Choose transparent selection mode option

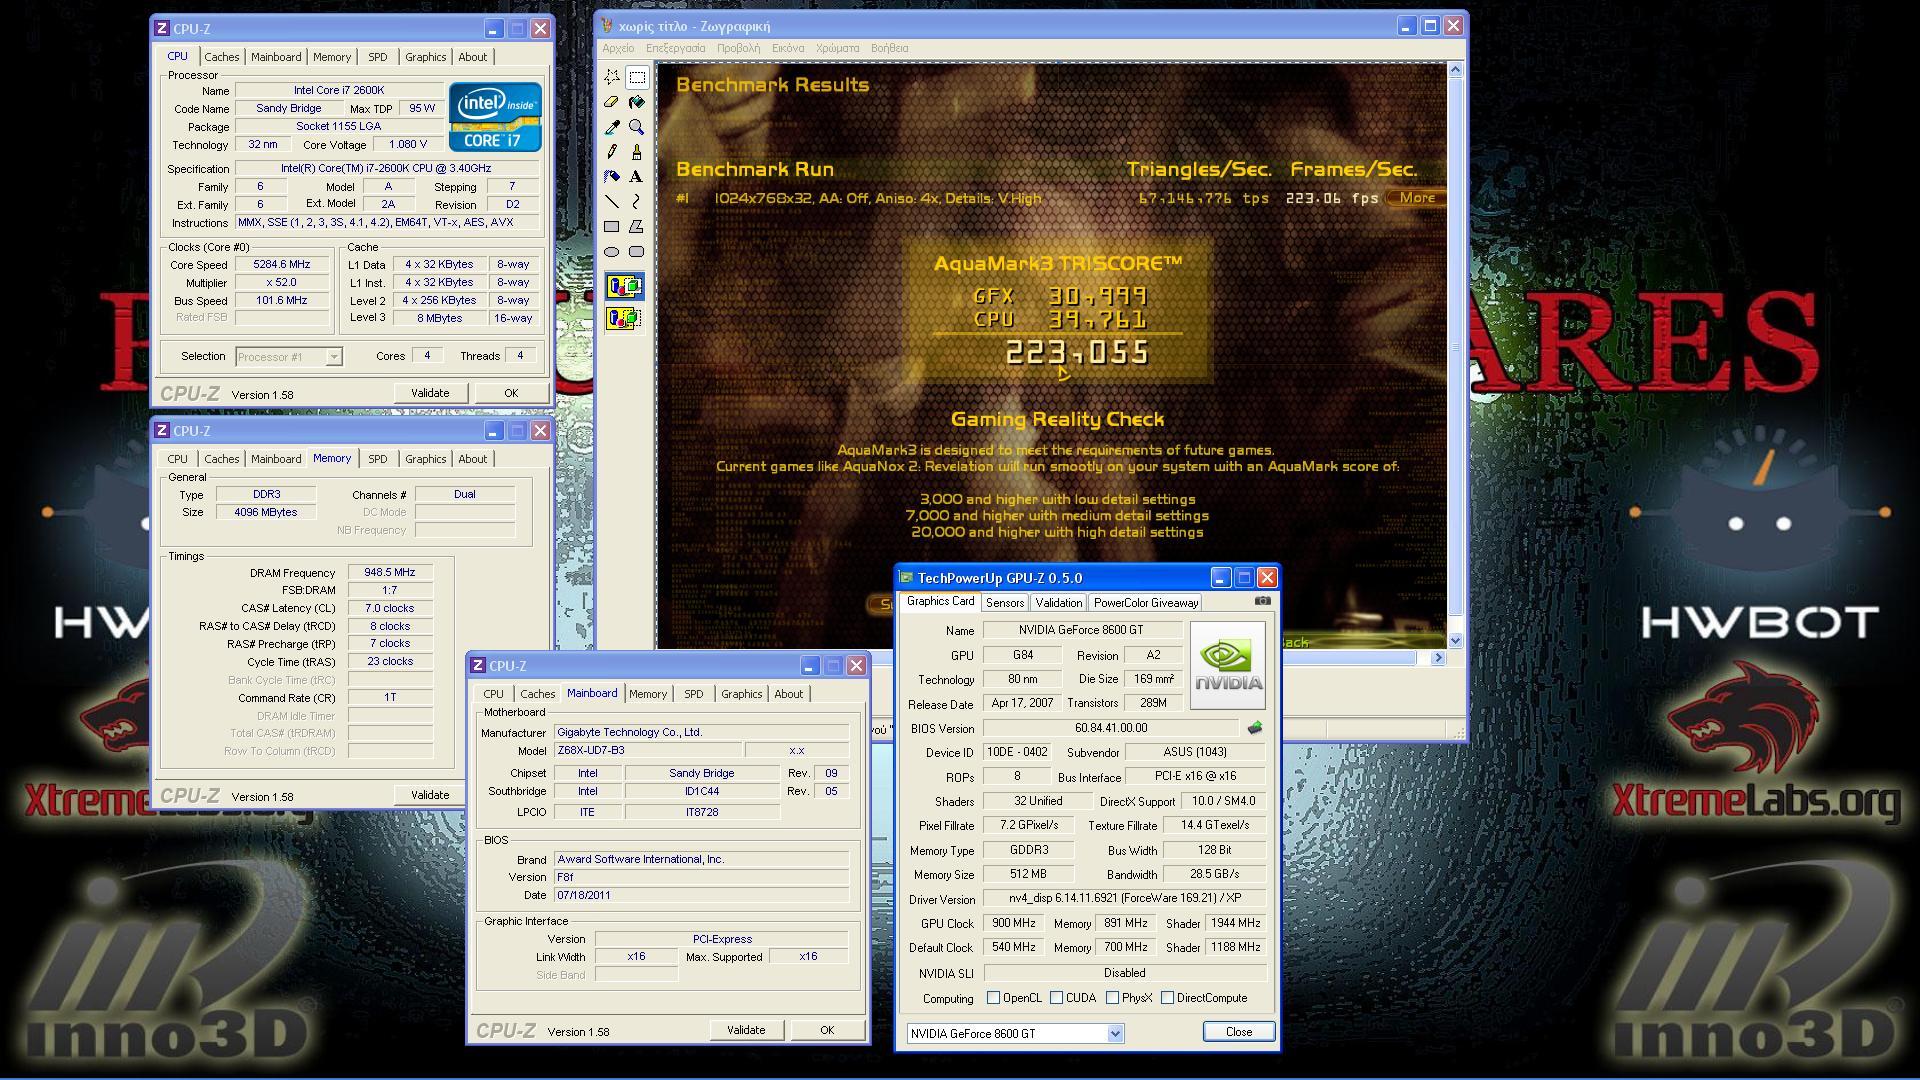click(x=624, y=319)
